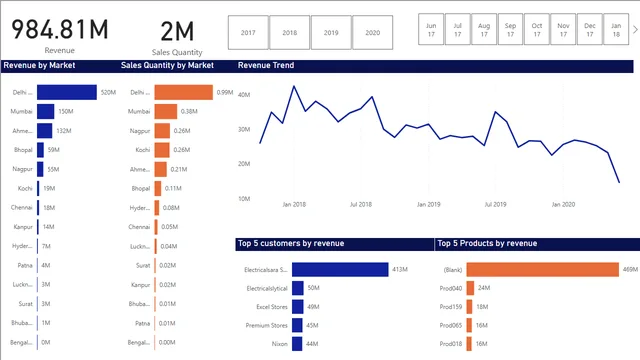
Task: Click the Jul 2018 axis label
Action: click(361, 204)
